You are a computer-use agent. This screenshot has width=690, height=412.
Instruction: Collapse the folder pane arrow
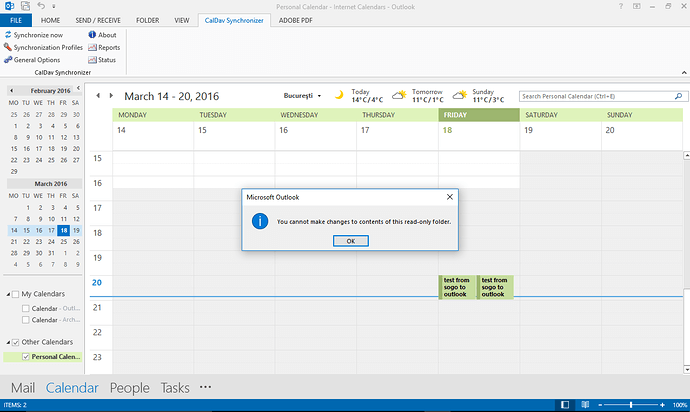(78, 88)
